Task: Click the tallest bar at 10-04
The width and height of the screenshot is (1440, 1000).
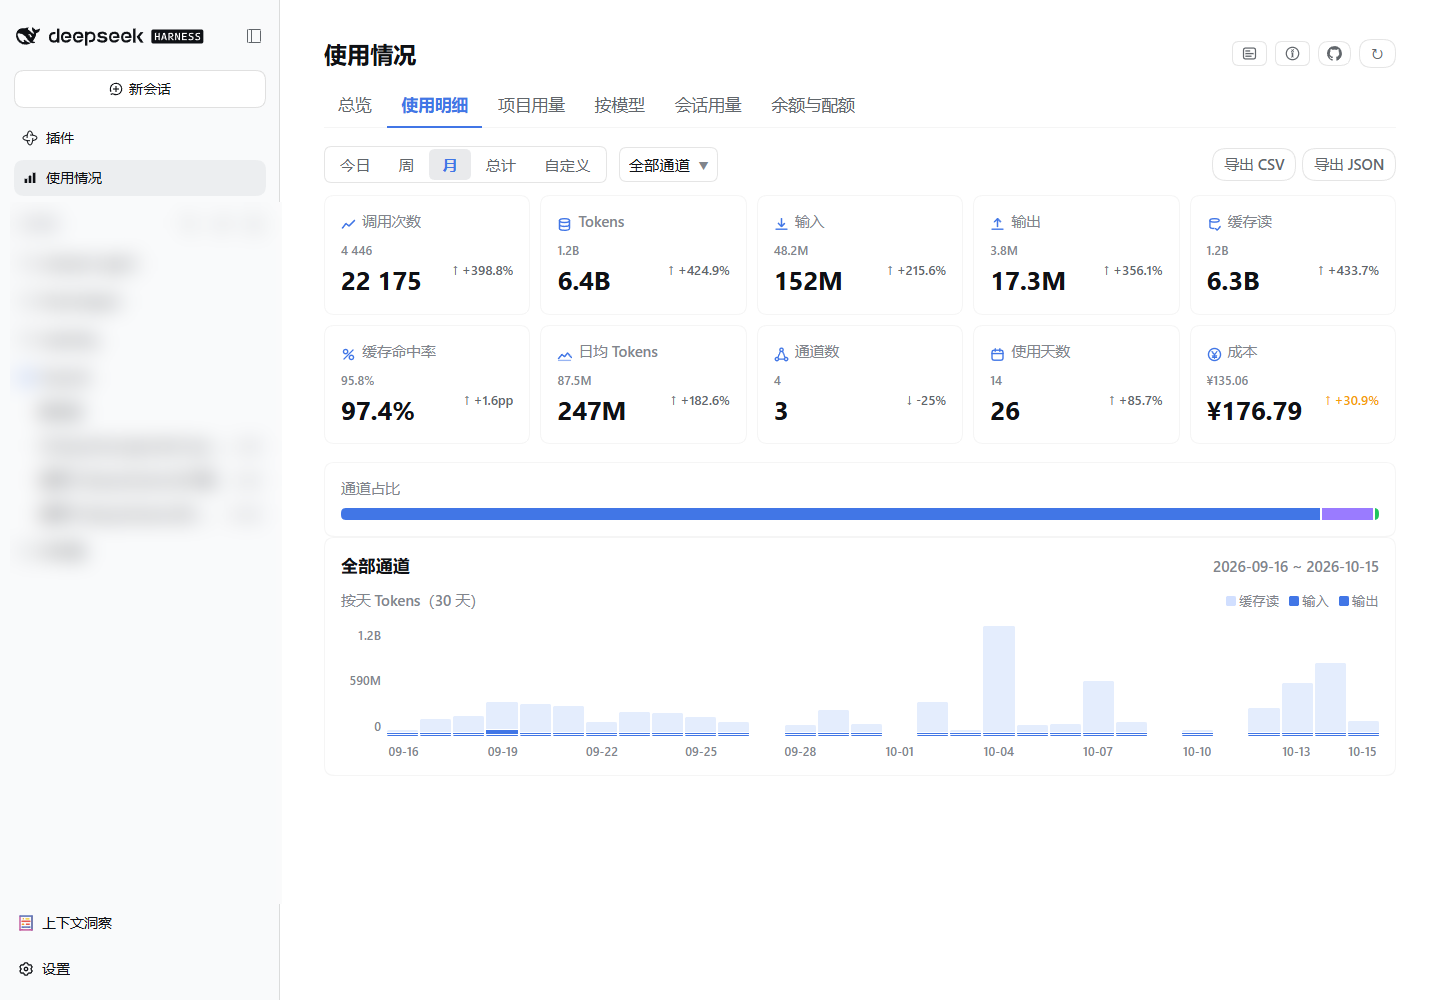Action: [x=999, y=681]
